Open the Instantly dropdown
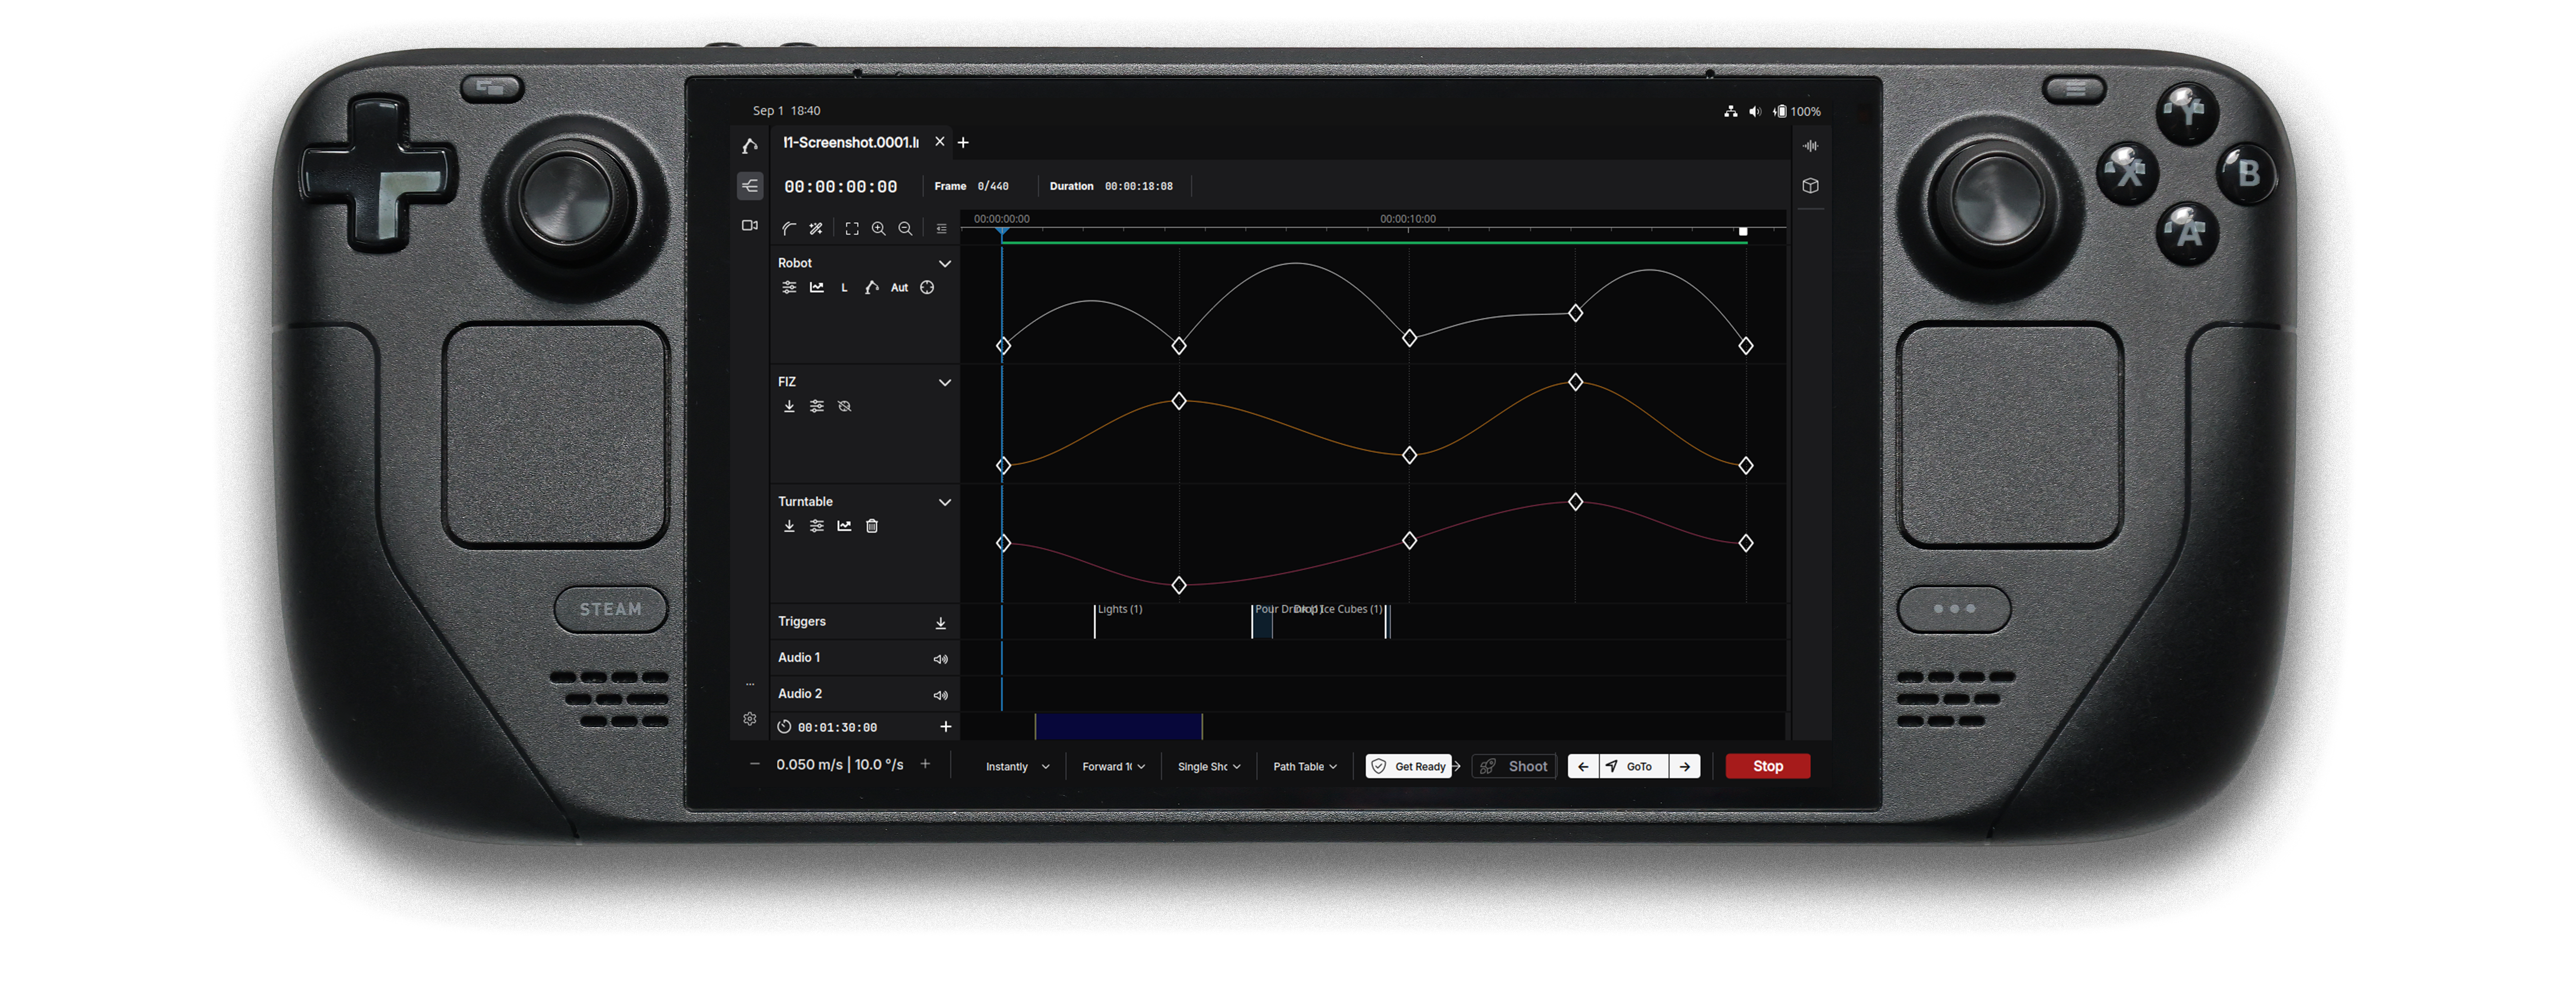Image resolution: width=2576 pixels, height=984 pixels. pos(1015,766)
